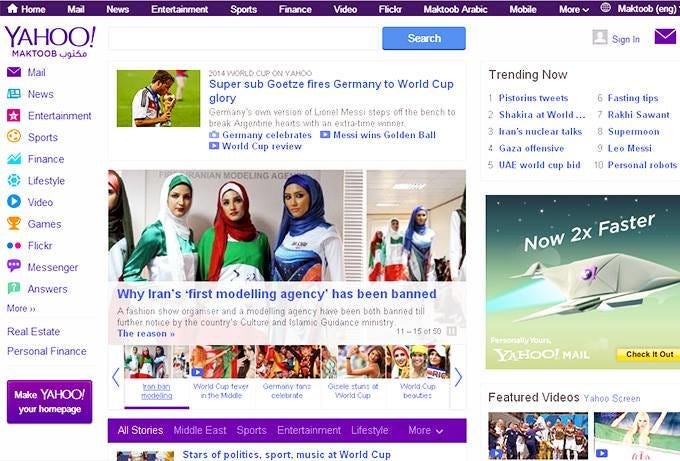Click the blue Search button
The image size is (680, 461).
pos(424,38)
